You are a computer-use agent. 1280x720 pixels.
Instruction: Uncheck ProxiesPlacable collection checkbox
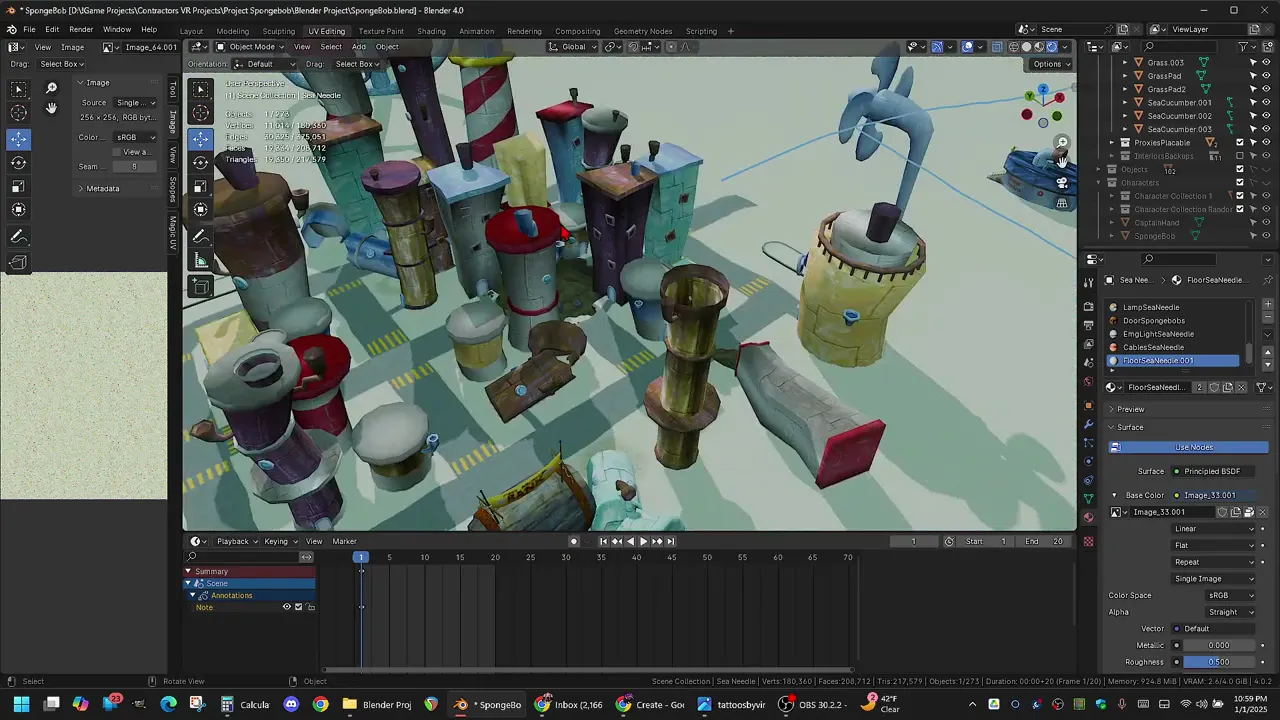[1240, 143]
